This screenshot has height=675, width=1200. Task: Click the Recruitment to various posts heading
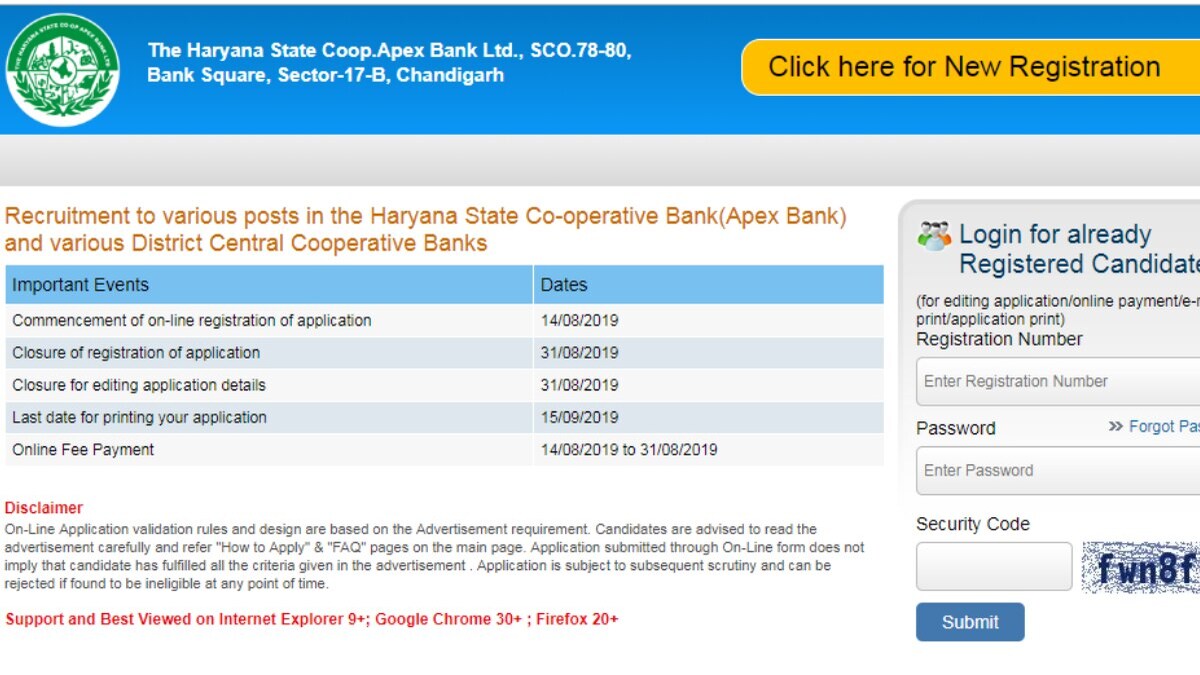pos(425,229)
